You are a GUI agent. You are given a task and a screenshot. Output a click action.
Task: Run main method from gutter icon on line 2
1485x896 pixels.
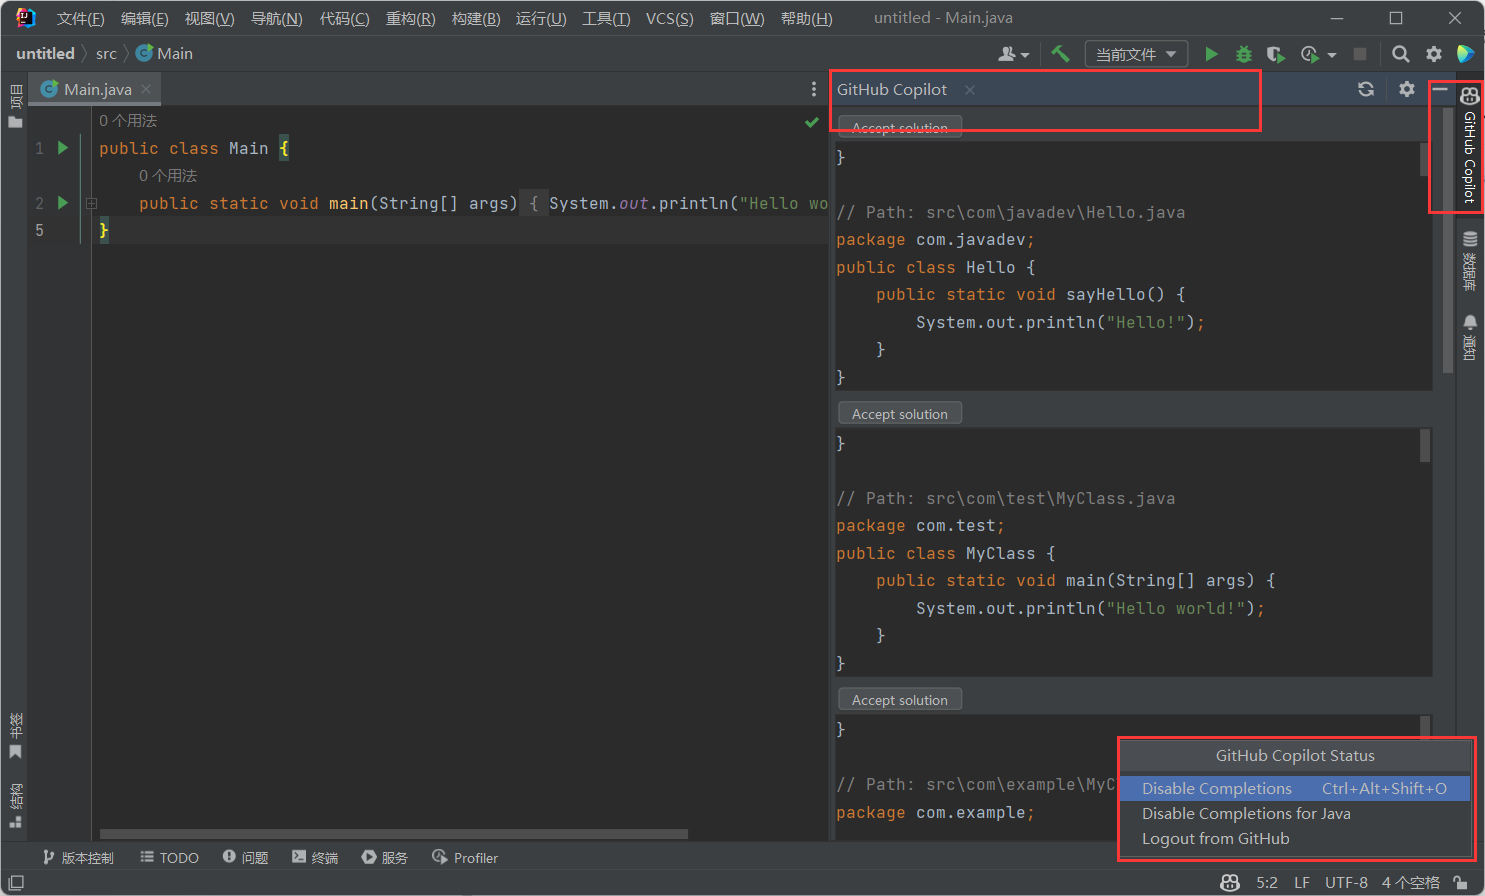pyautogui.click(x=63, y=203)
